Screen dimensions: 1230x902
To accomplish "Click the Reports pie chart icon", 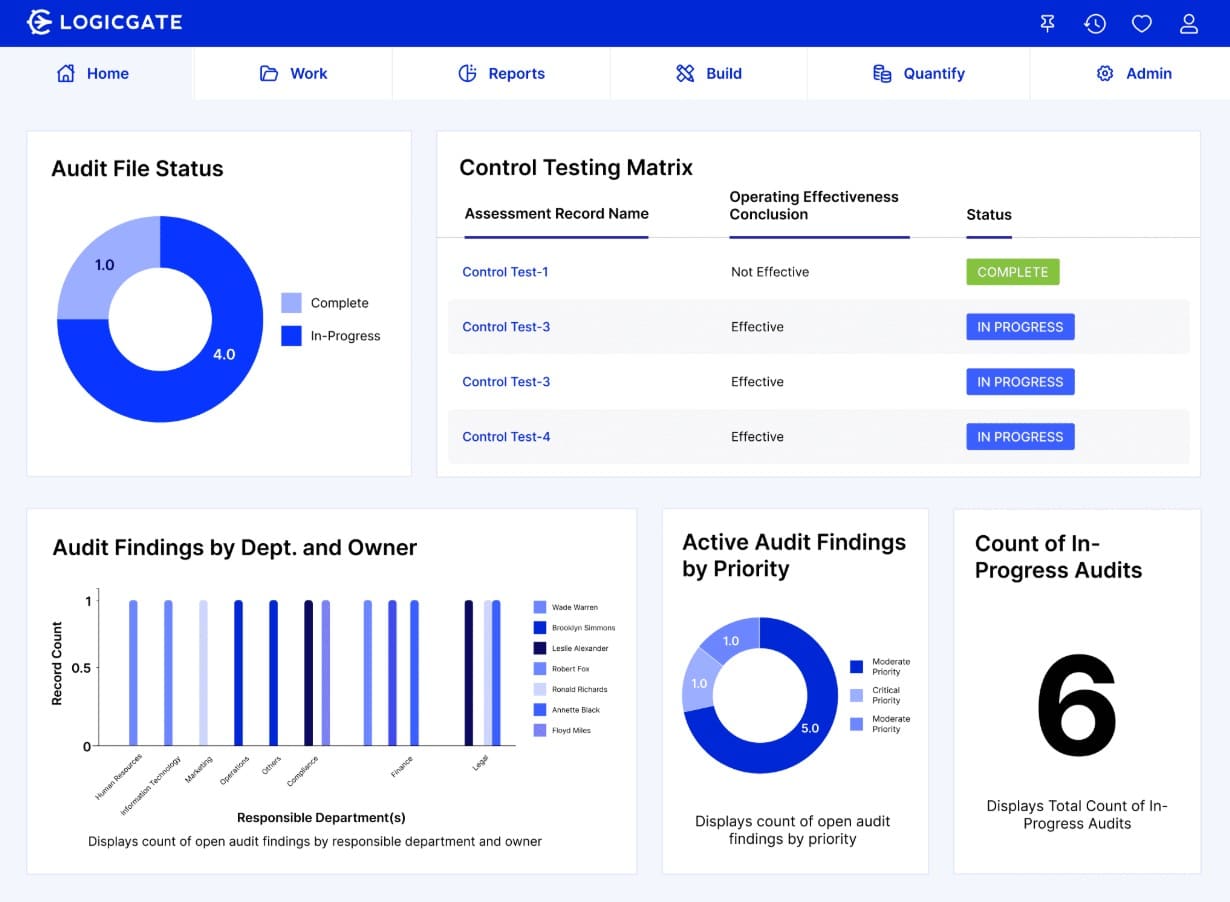I will pos(466,73).
